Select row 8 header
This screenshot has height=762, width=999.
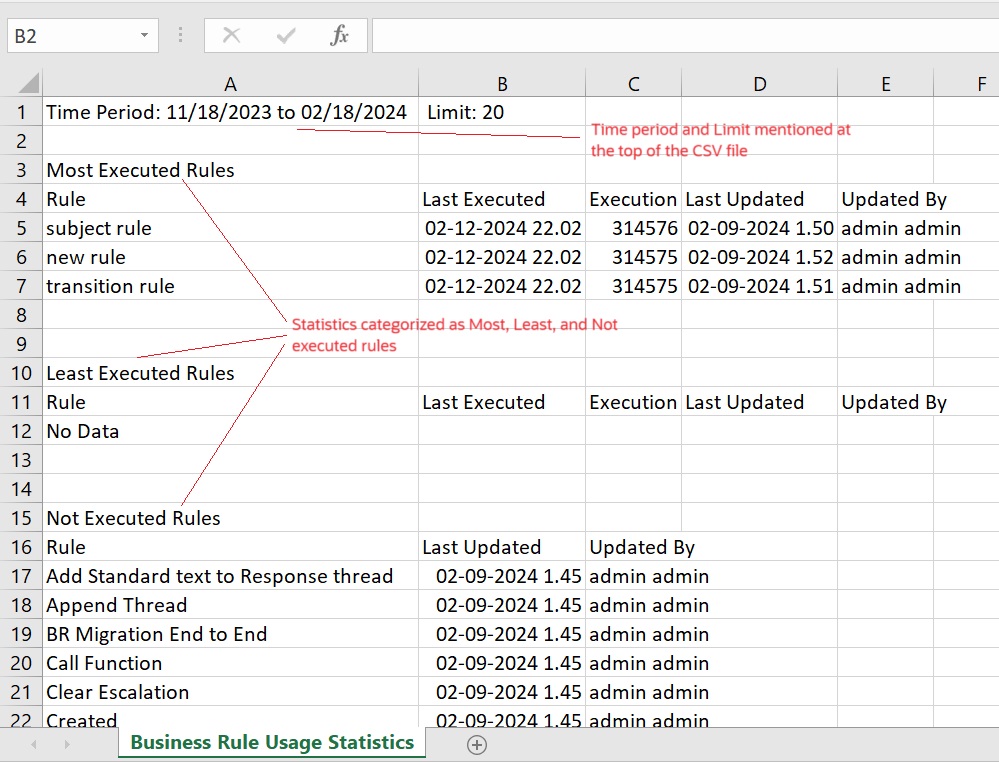point(21,315)
